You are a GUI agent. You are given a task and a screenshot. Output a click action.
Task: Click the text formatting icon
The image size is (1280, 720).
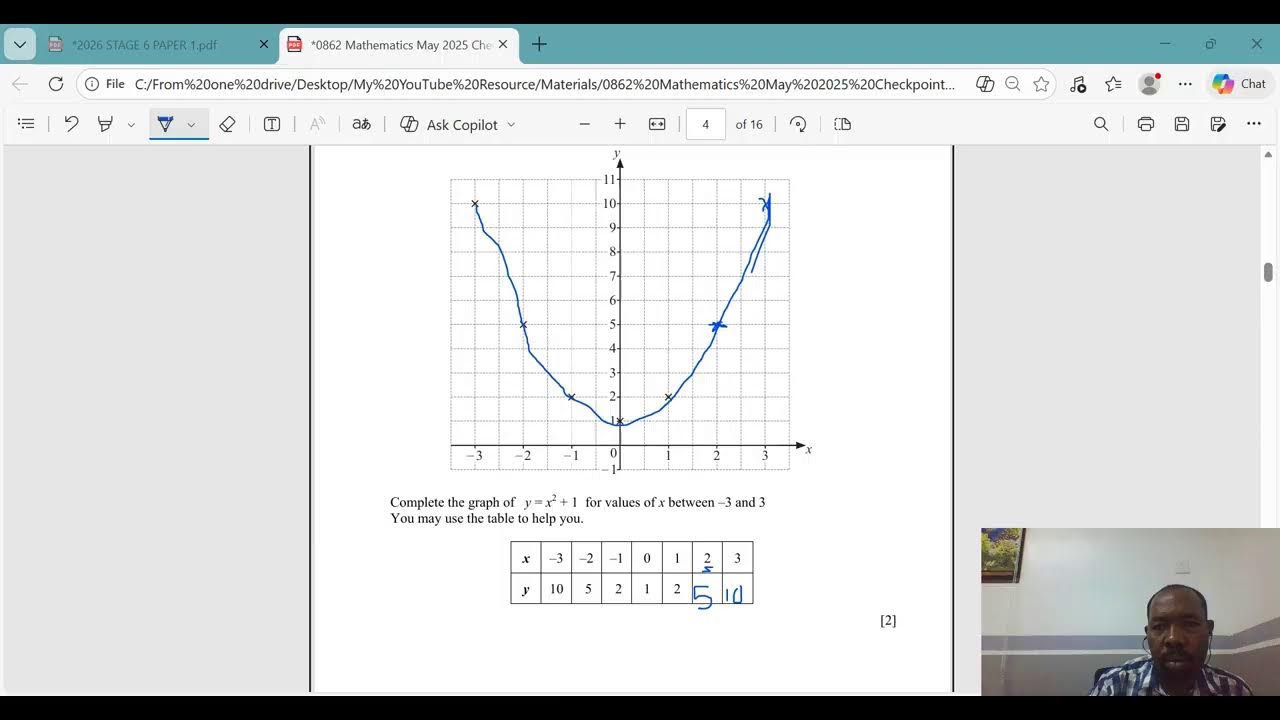pos(317,124)
